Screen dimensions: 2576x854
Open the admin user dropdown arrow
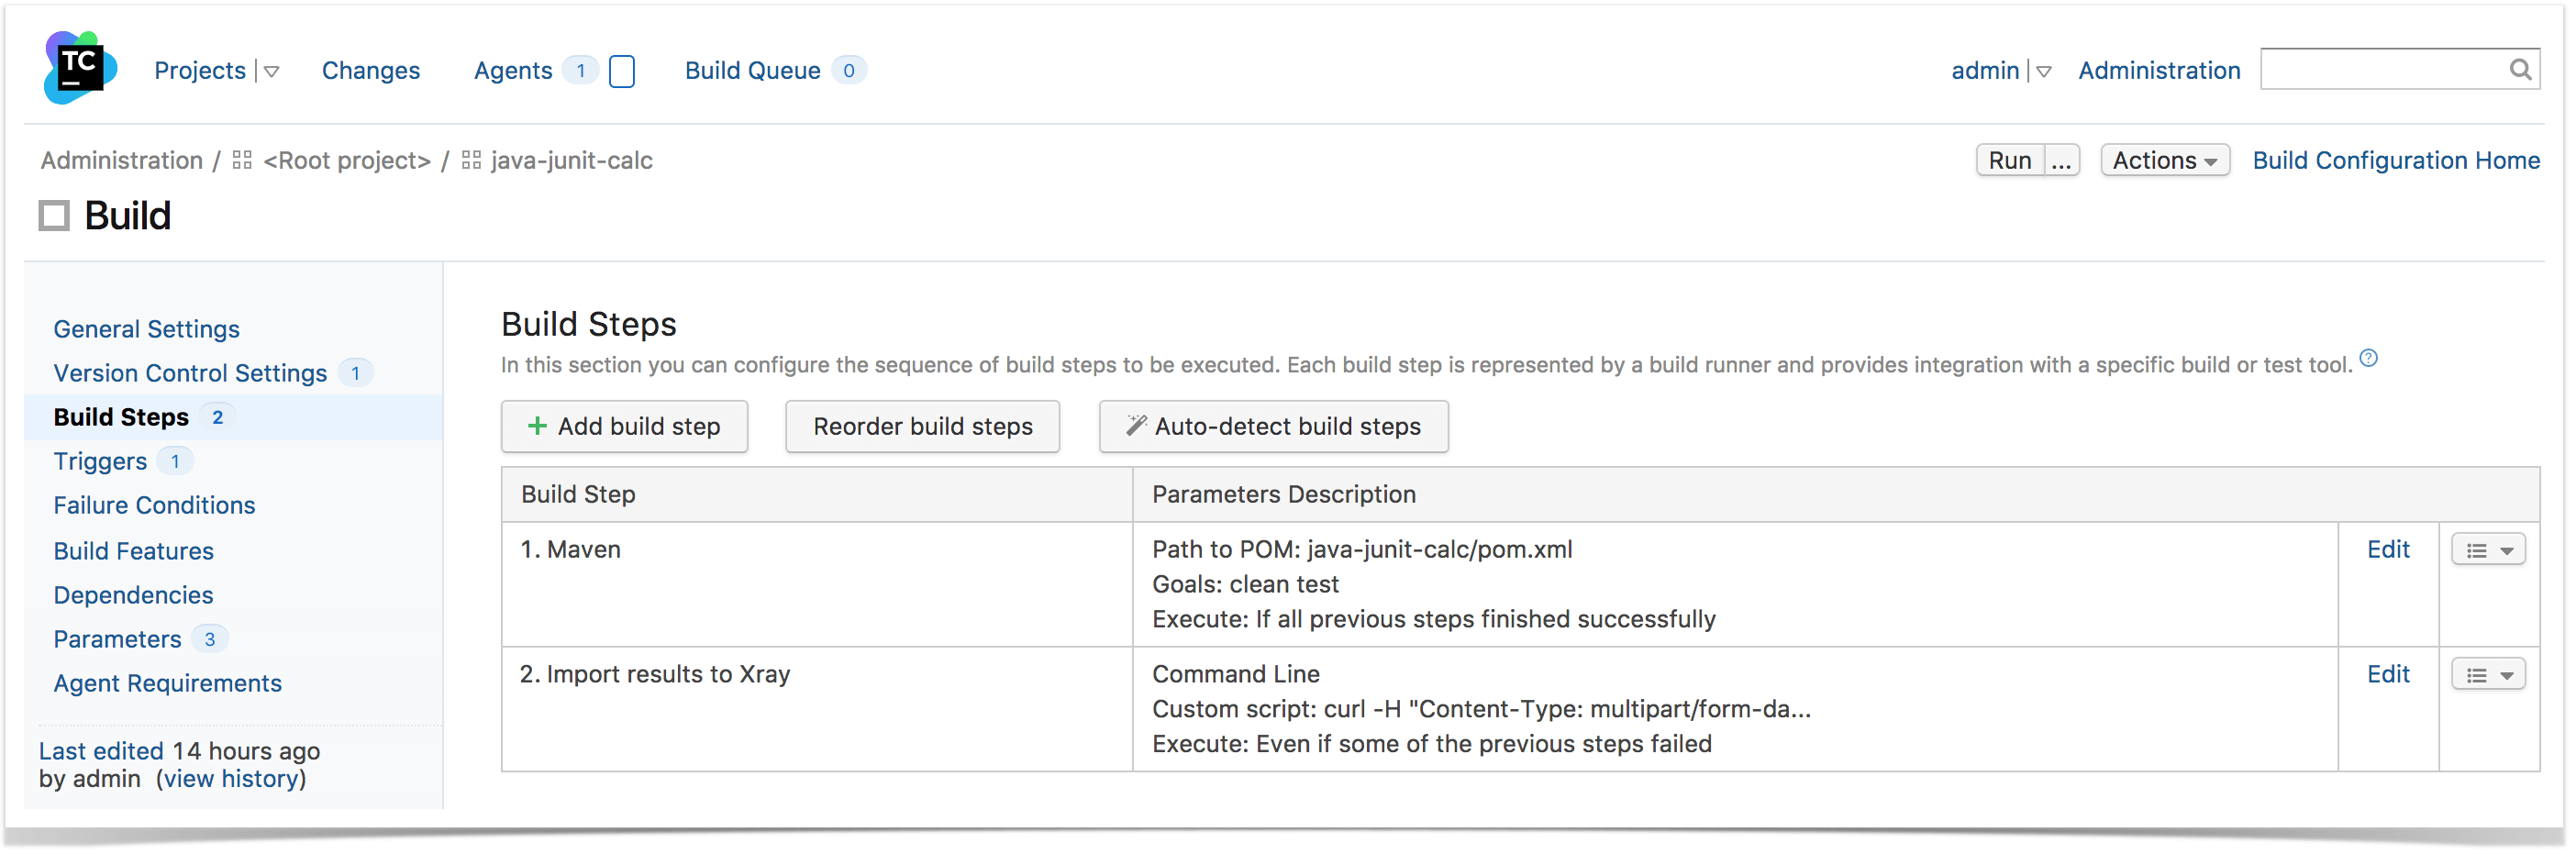click(2044, 72)
